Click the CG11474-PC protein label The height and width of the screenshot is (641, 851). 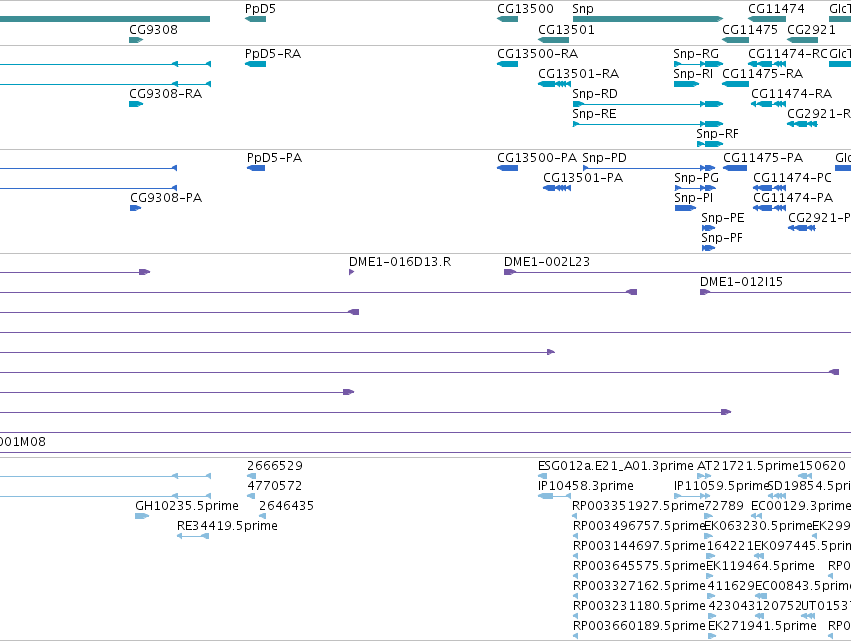pos(792,178)
